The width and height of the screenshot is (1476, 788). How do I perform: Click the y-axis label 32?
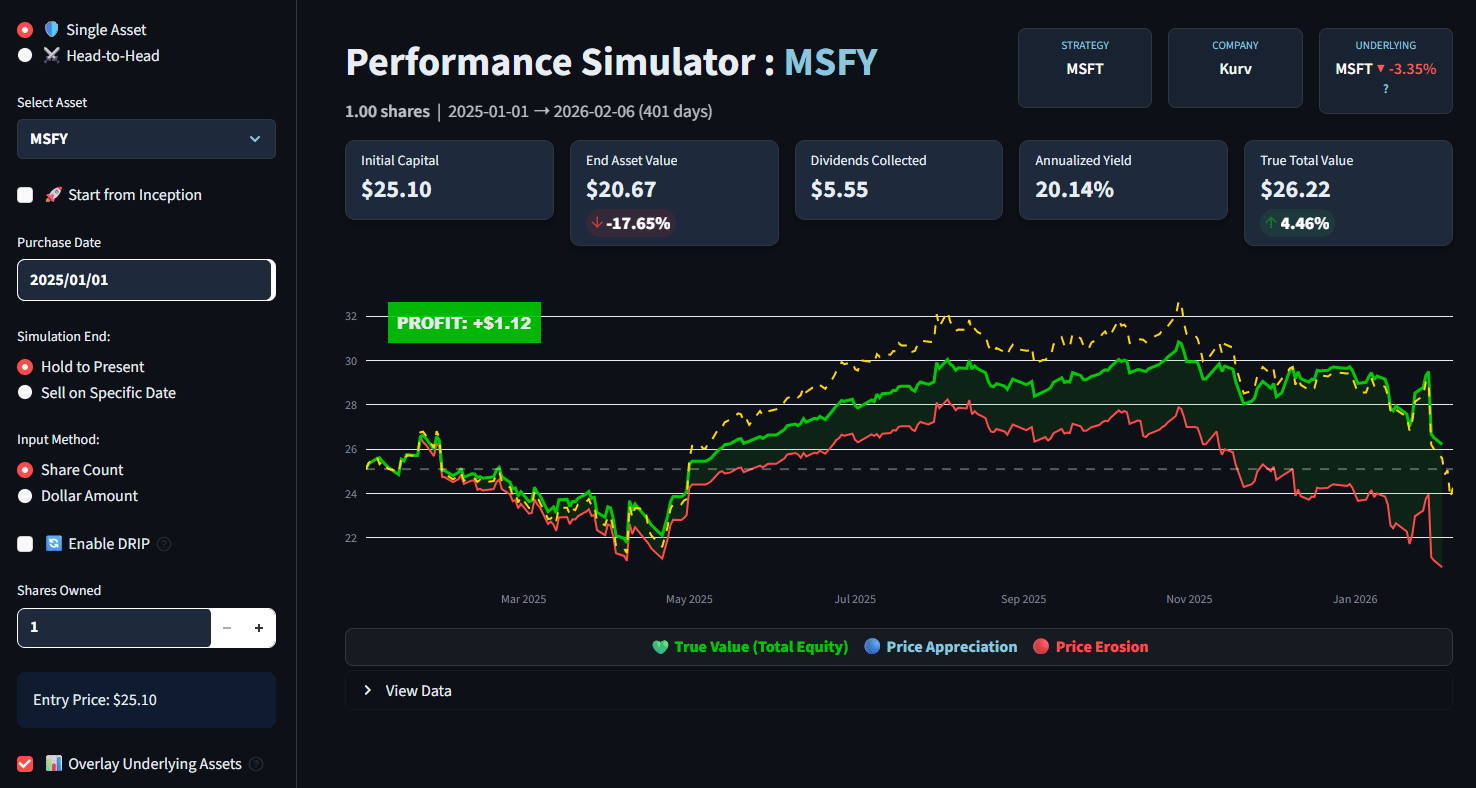pyautogui.click(x=351, y=316)
